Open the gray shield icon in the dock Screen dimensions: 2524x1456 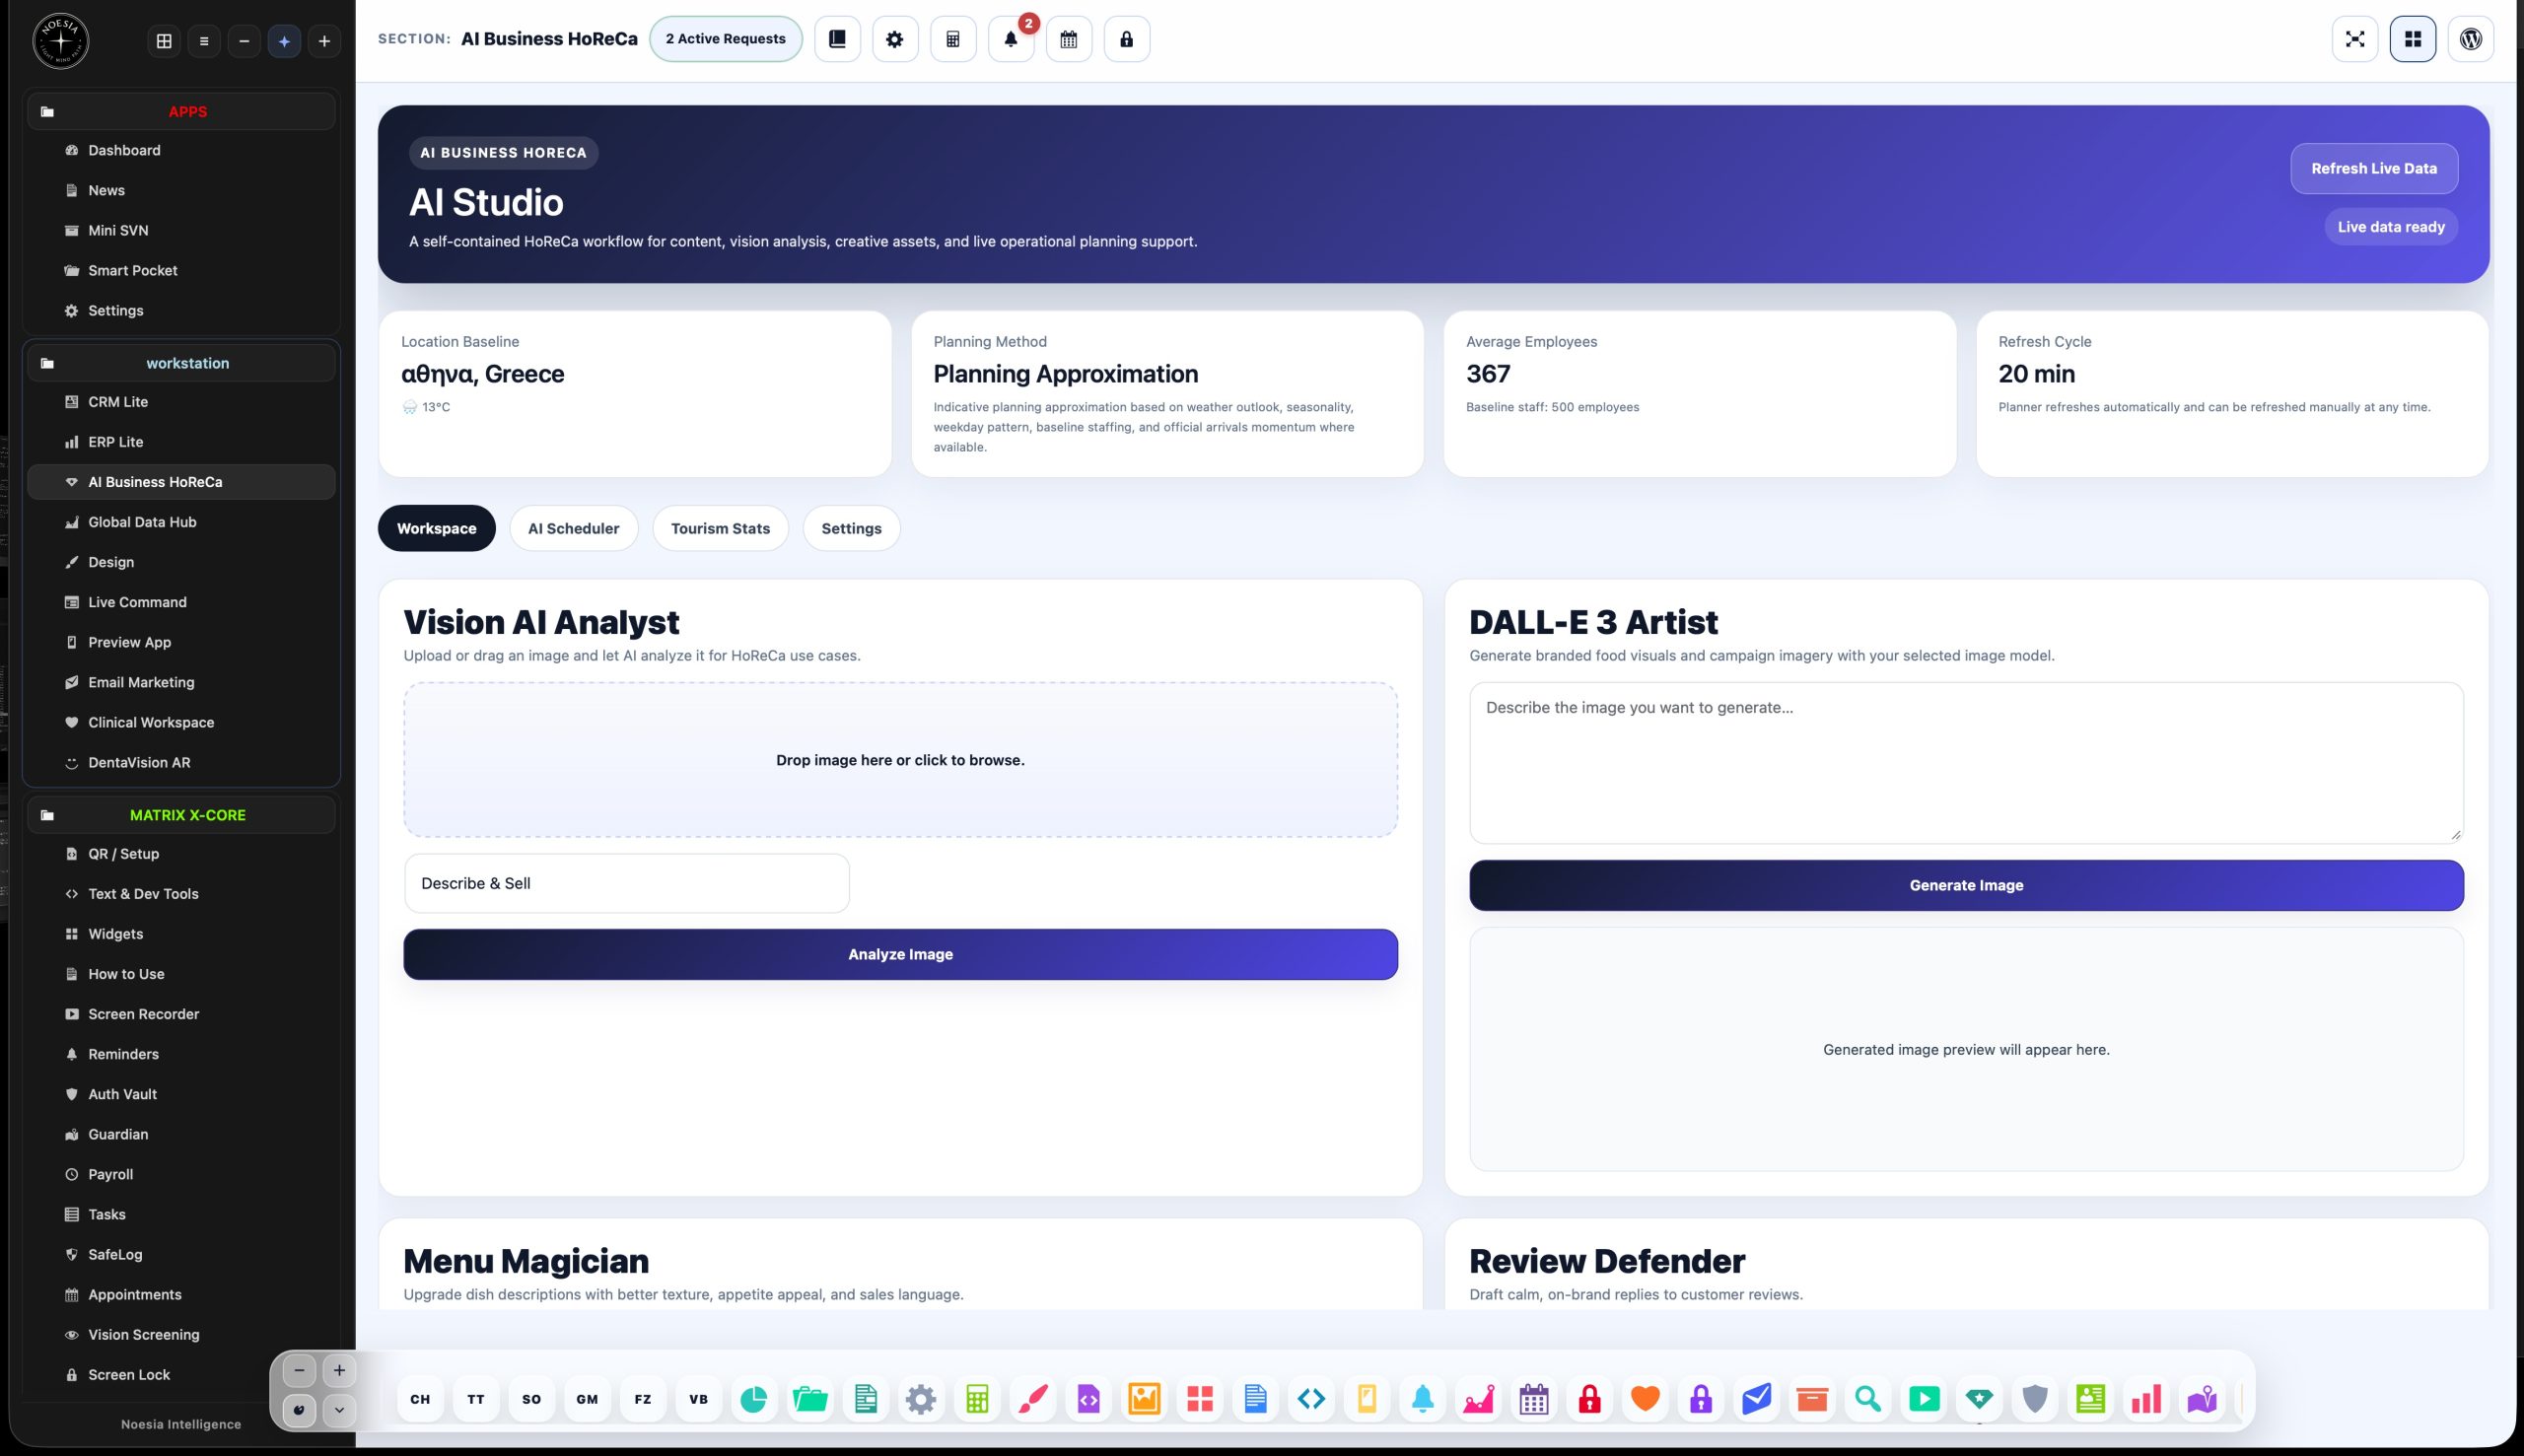(x=2035, y=1399)
